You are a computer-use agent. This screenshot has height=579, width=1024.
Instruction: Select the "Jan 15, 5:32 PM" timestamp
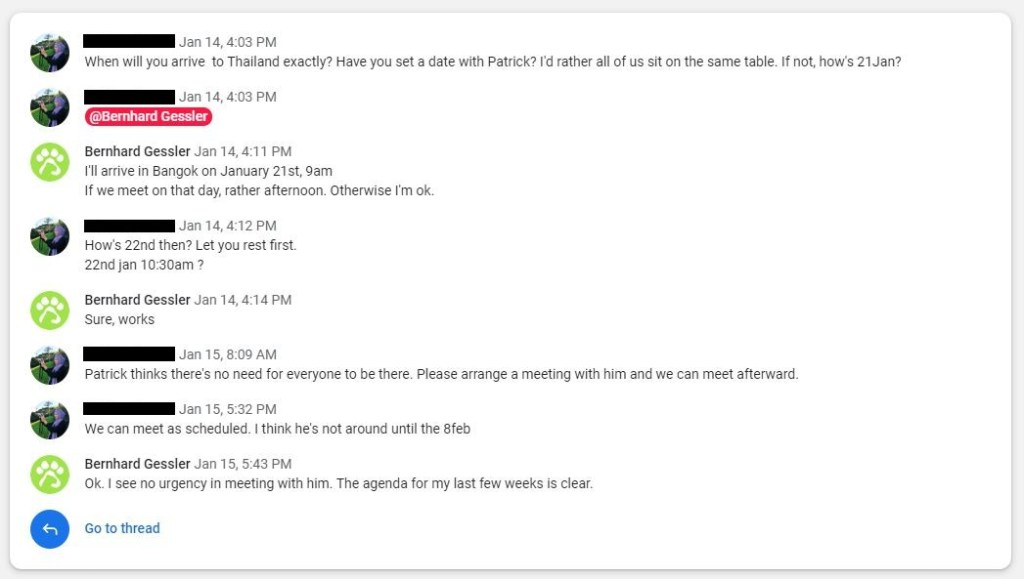coord(227,410)
